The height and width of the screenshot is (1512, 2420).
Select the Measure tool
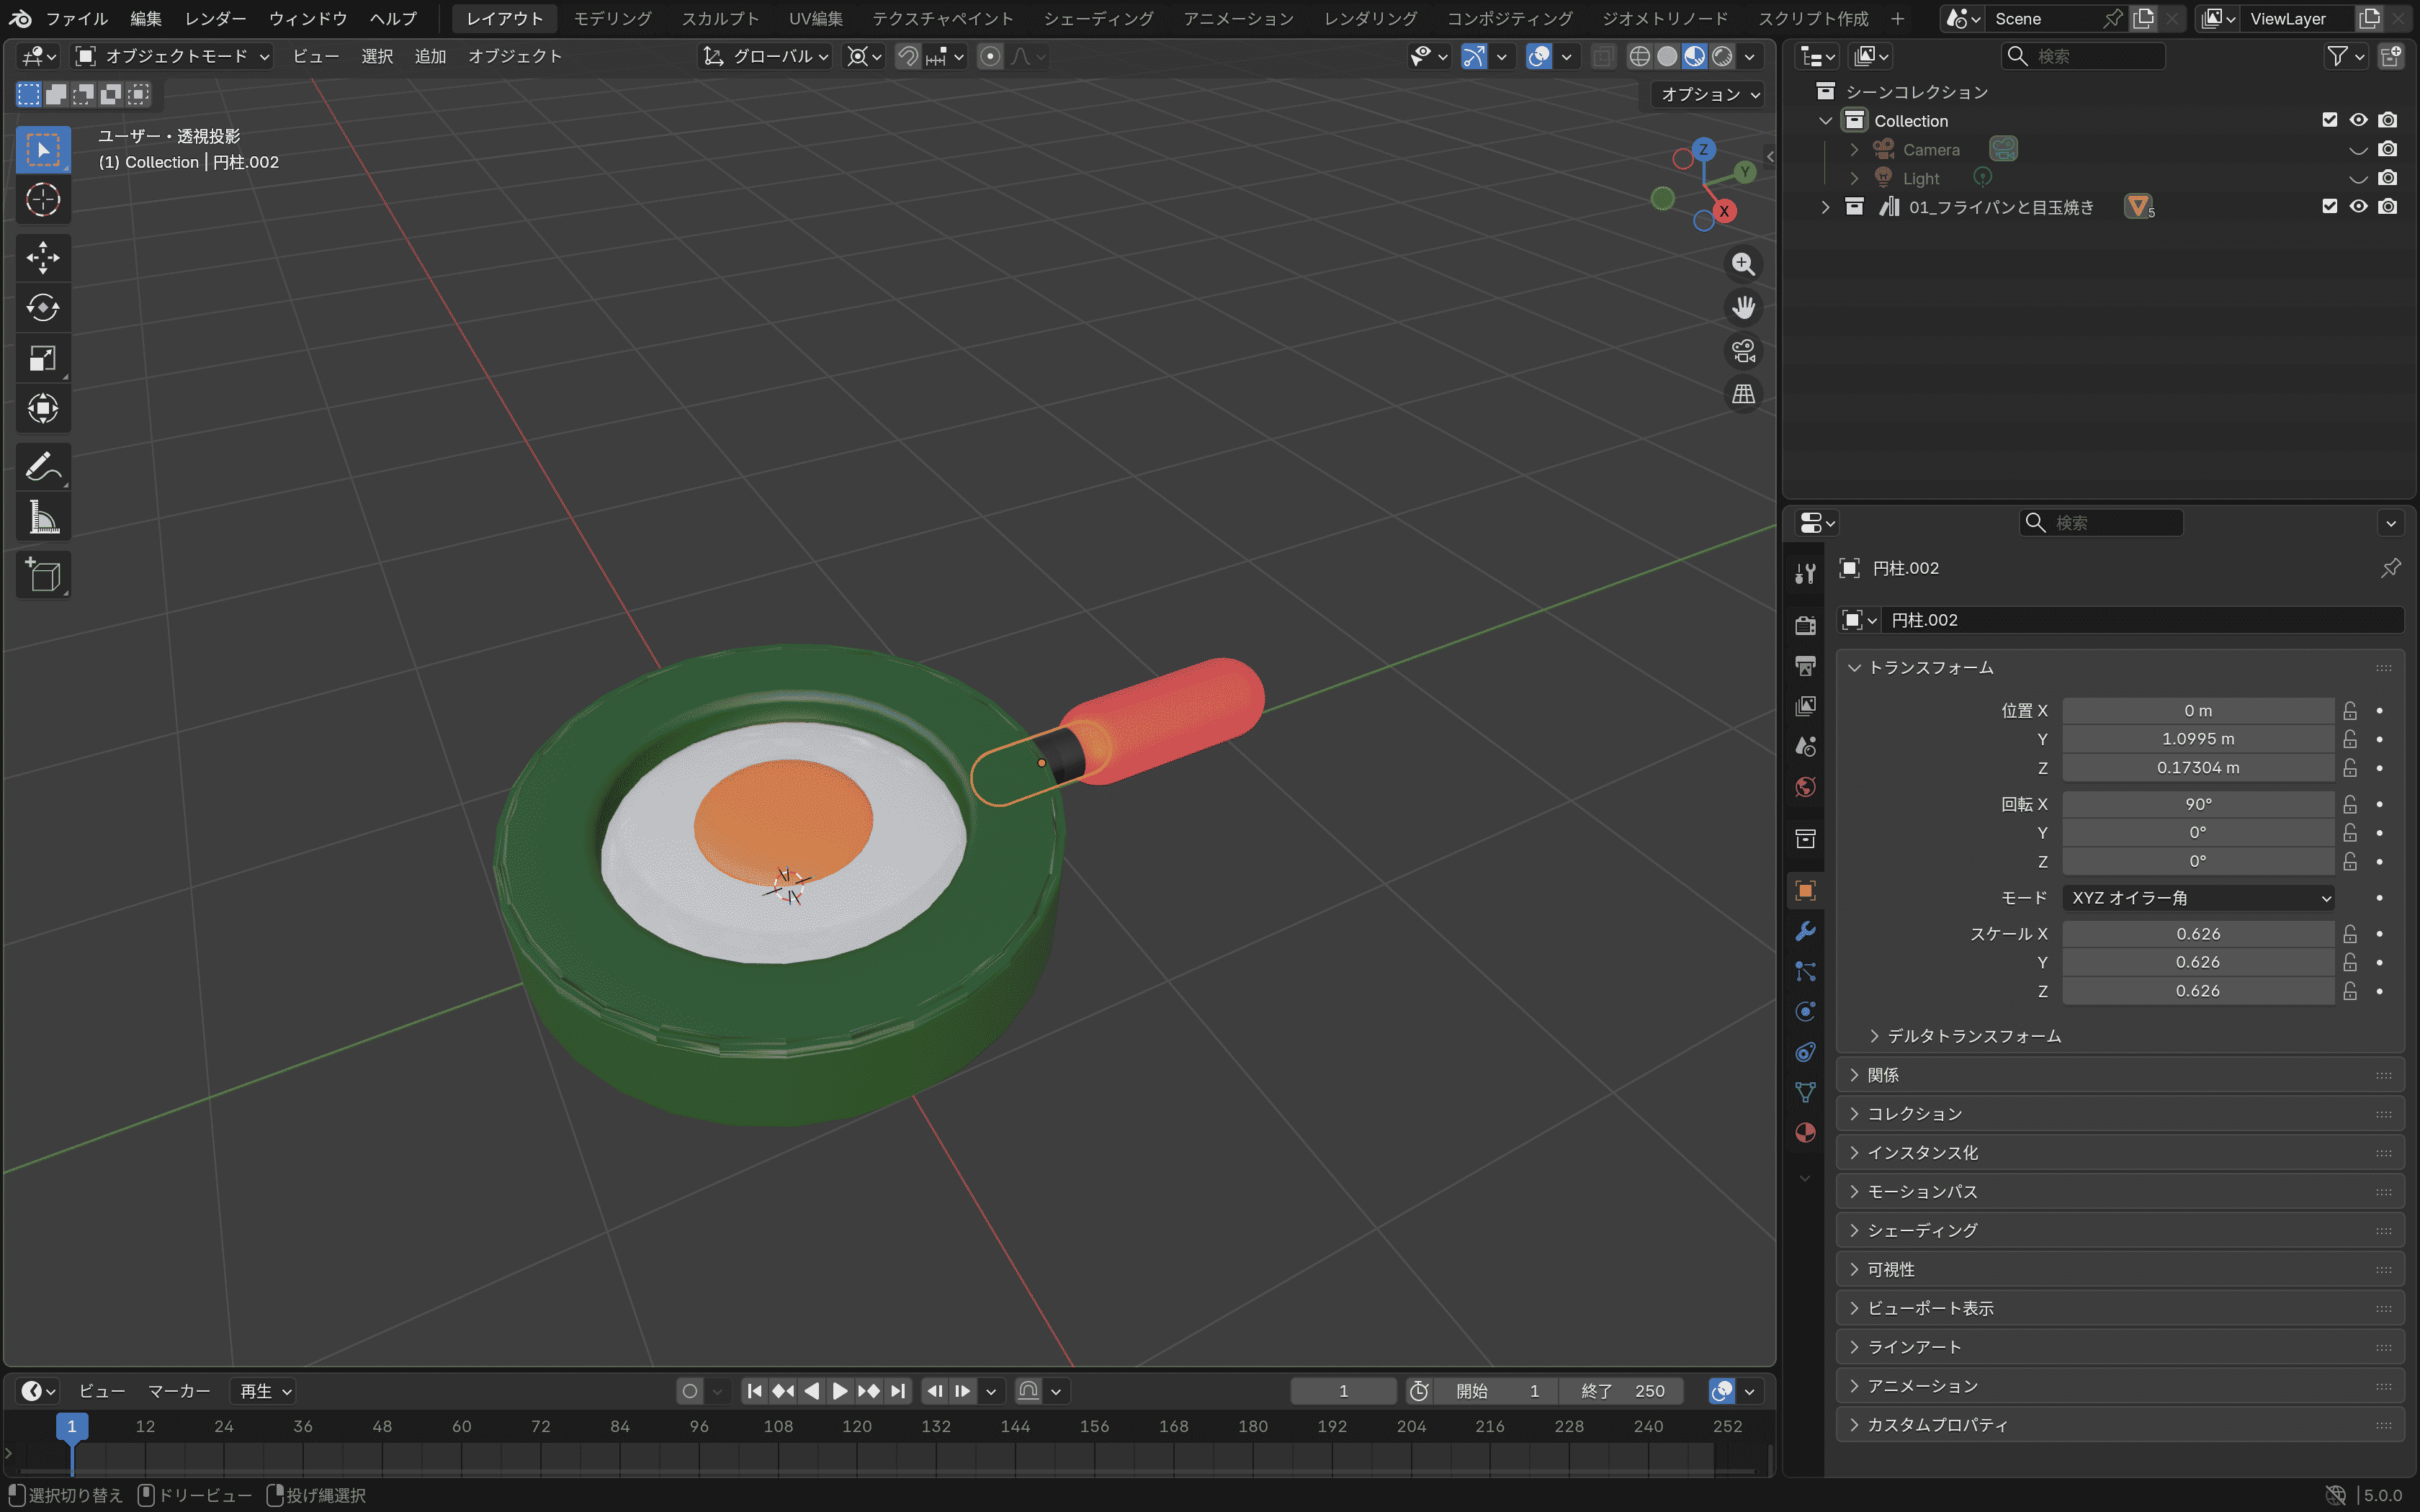point(43,517)
